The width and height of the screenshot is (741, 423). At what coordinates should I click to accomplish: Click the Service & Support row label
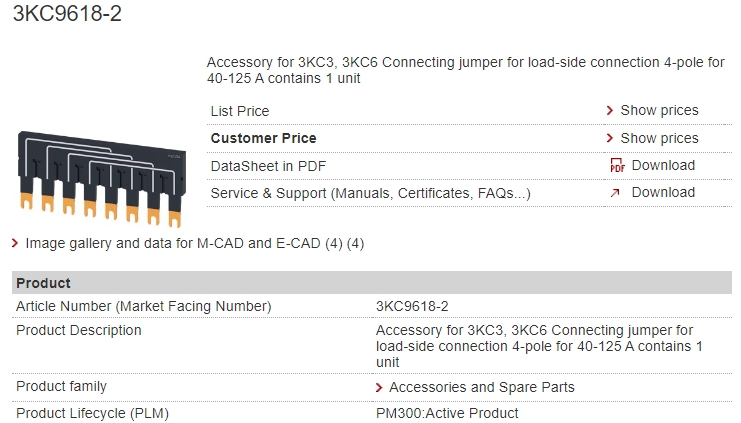tap(370, 193)
